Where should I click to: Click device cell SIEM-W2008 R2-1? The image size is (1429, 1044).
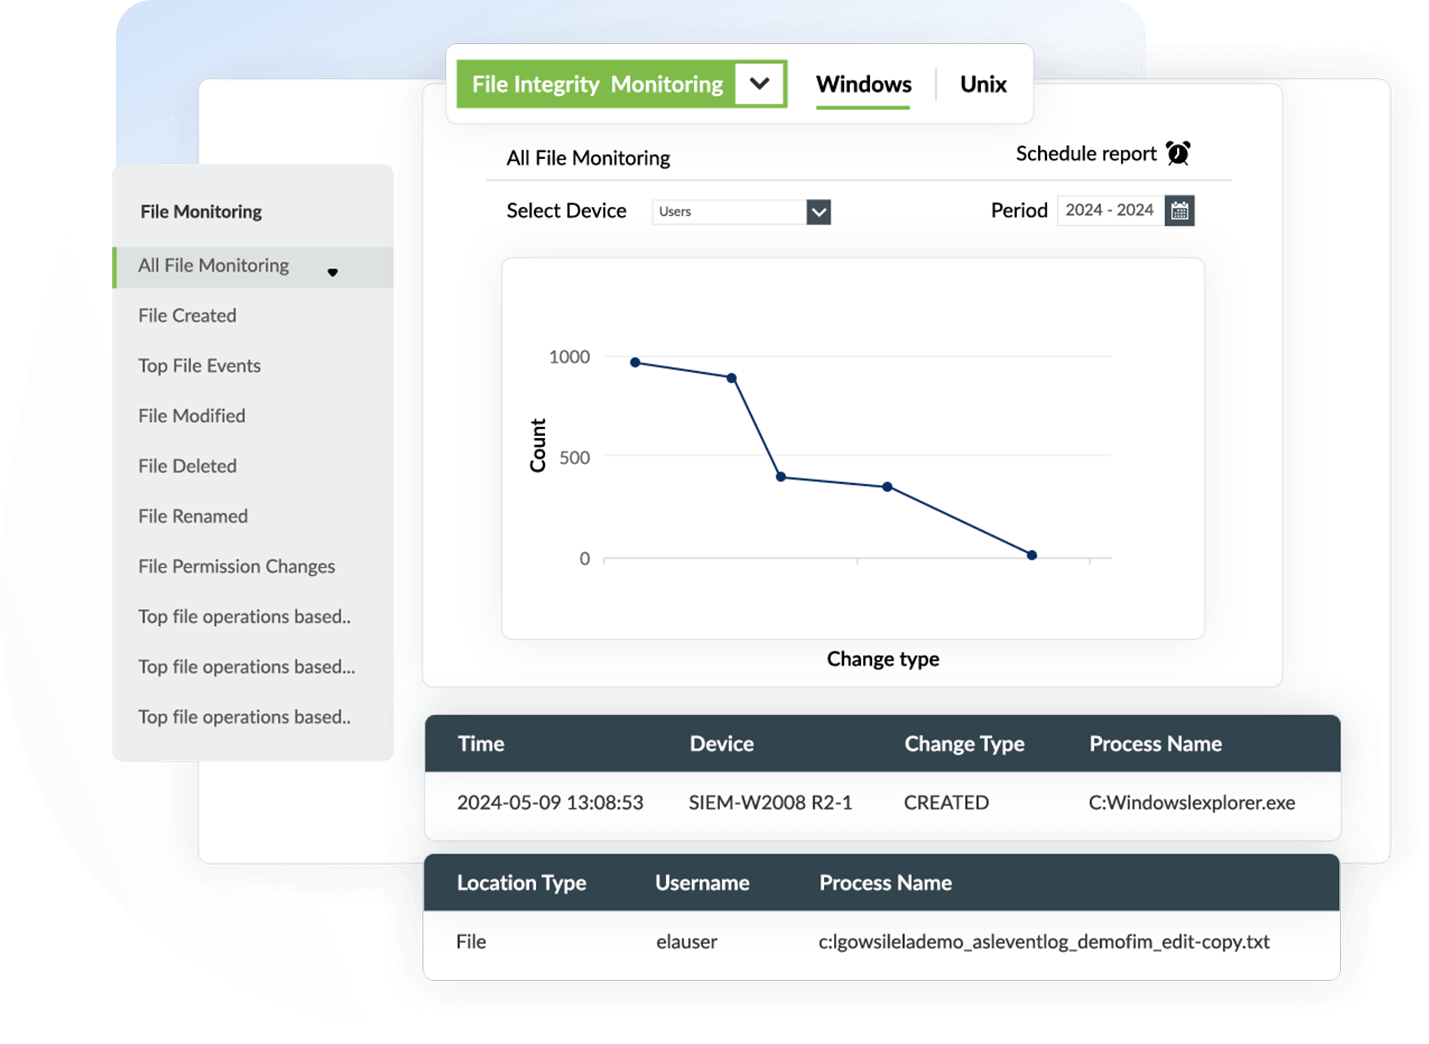click(x=771, y=803)
